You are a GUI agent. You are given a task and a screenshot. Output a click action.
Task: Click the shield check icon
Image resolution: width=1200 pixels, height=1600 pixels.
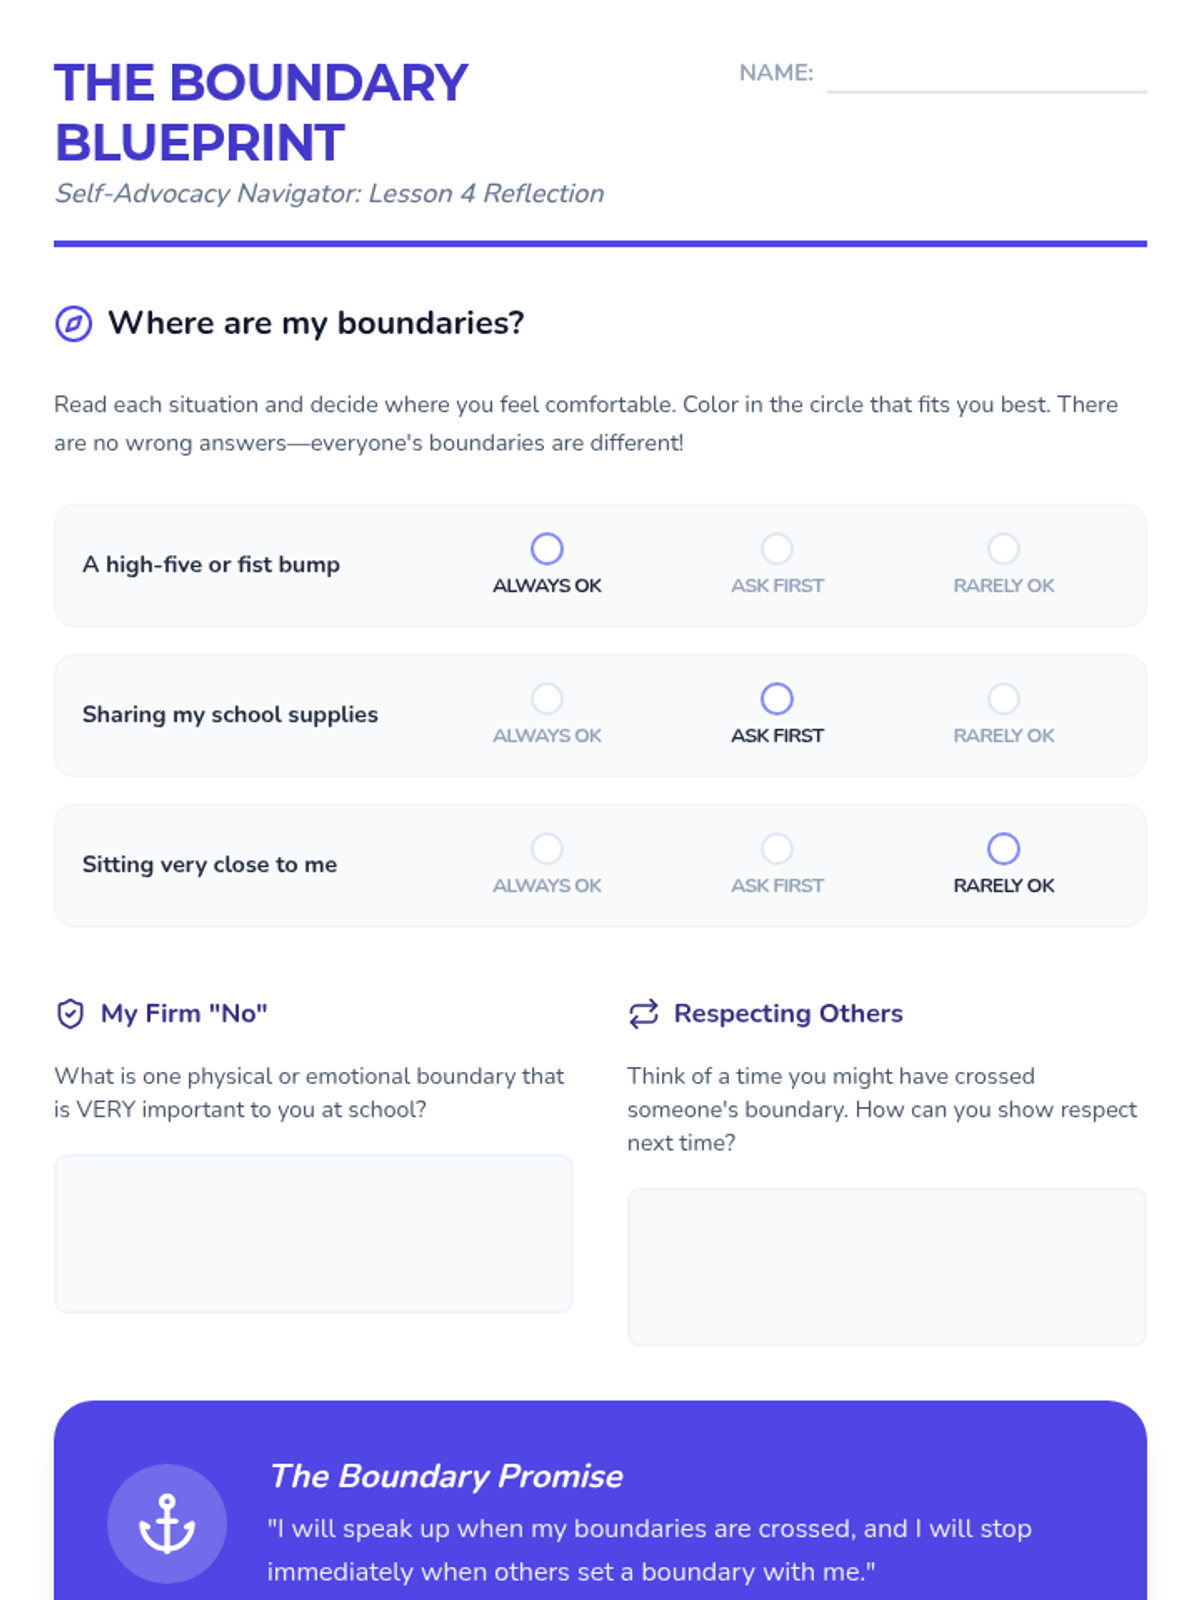point(70,1014)
